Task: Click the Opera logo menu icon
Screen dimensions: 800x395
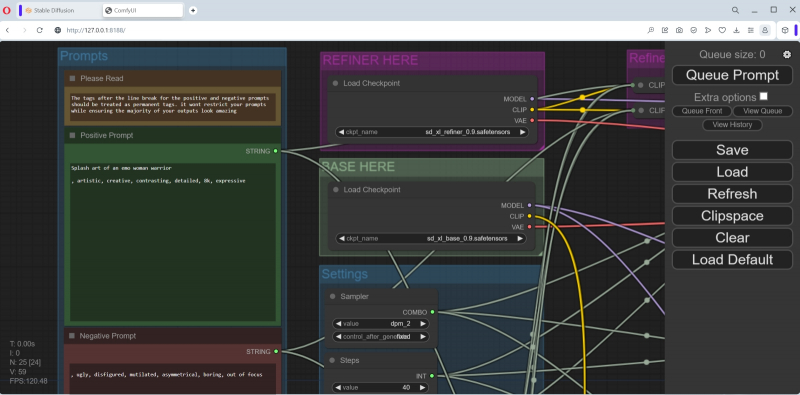Action: [7, 10]
